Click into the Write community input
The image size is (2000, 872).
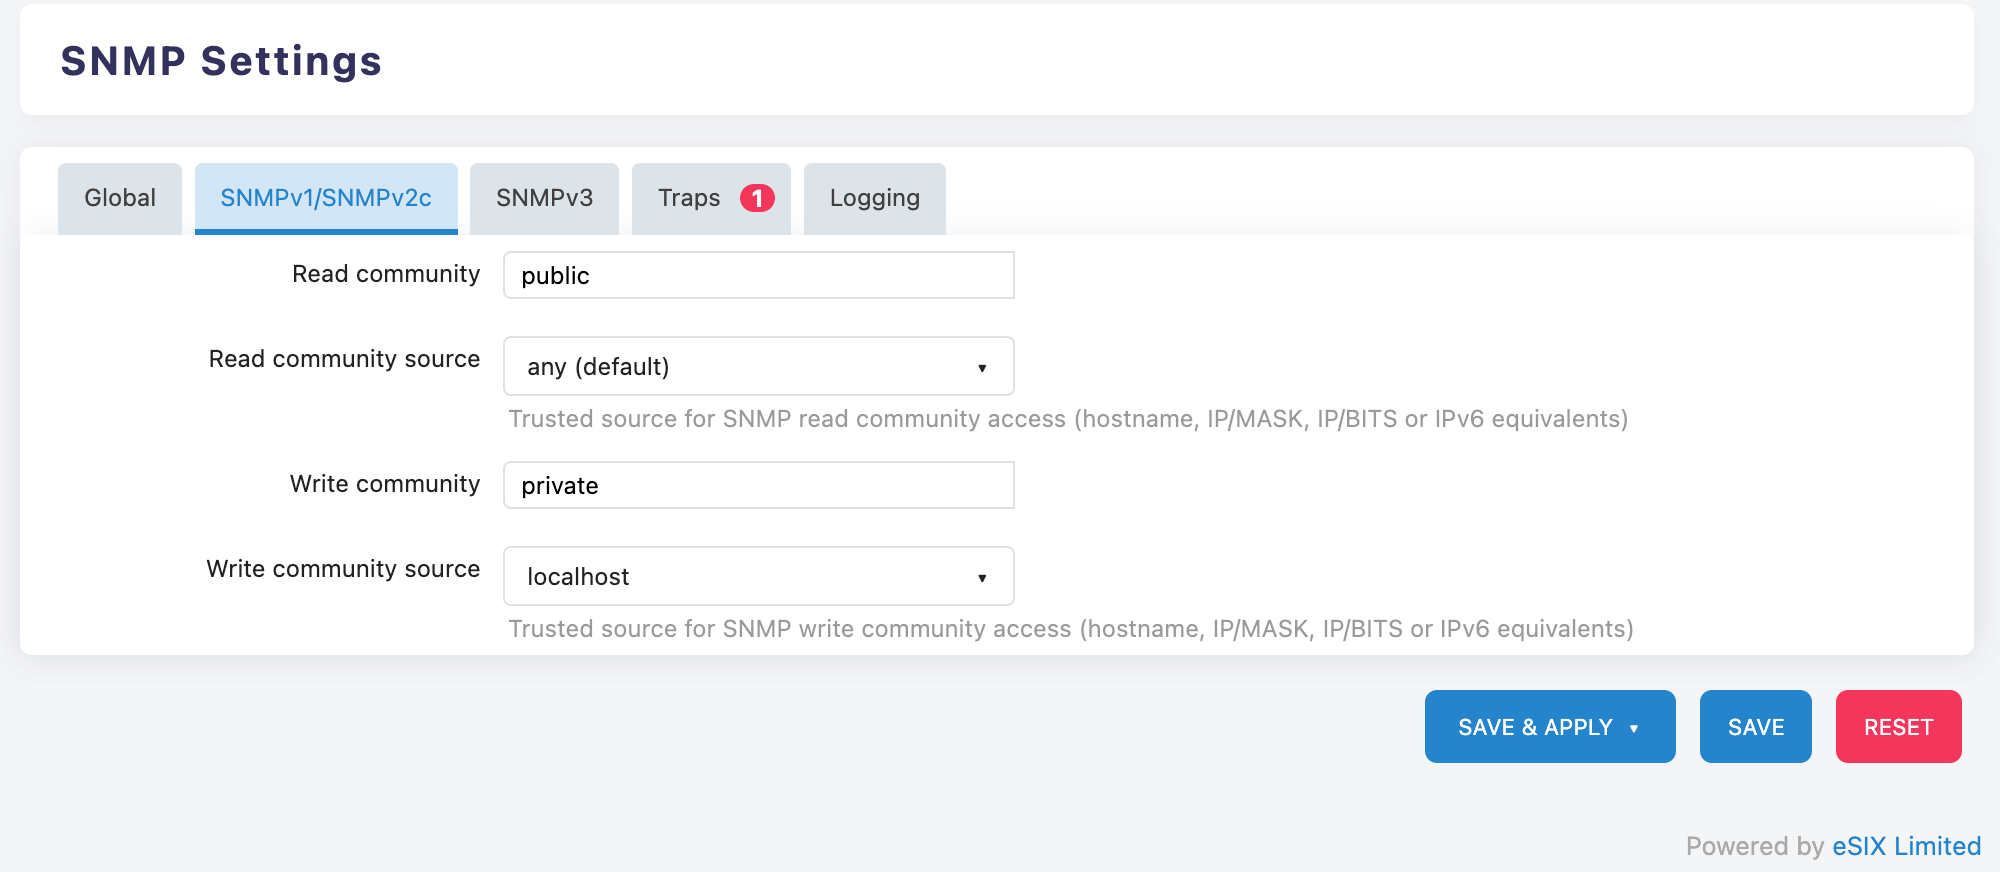coord(758,485)
